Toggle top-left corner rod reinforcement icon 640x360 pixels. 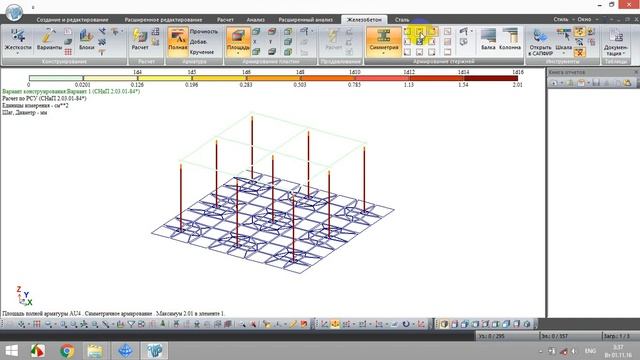pyautogui.click(x=407, y=31)
